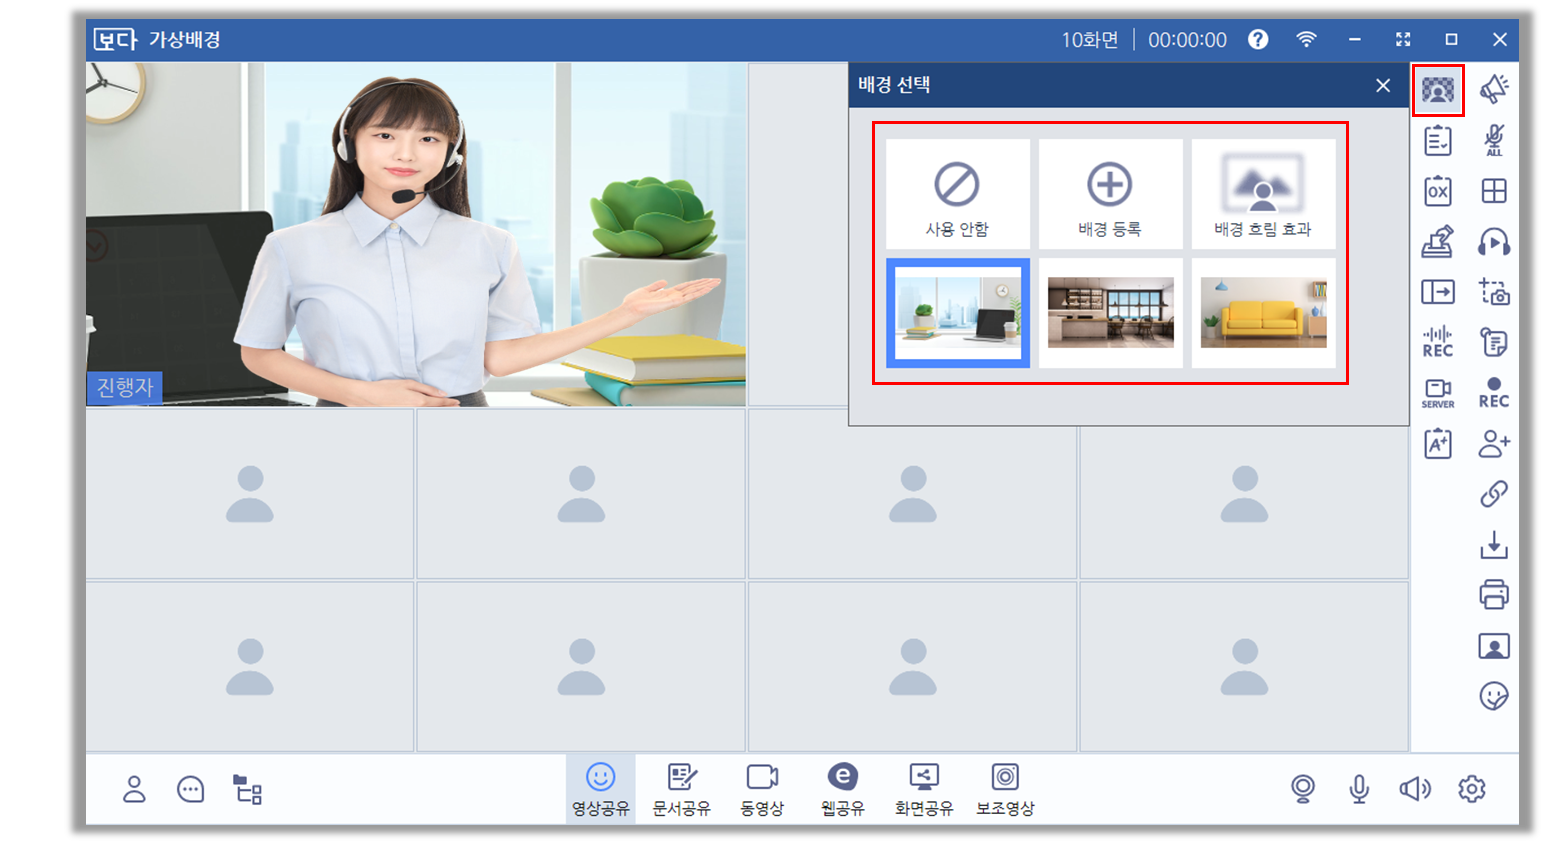
Task: Click the 진행자 label on video
Action: click(x=125, y=387)
